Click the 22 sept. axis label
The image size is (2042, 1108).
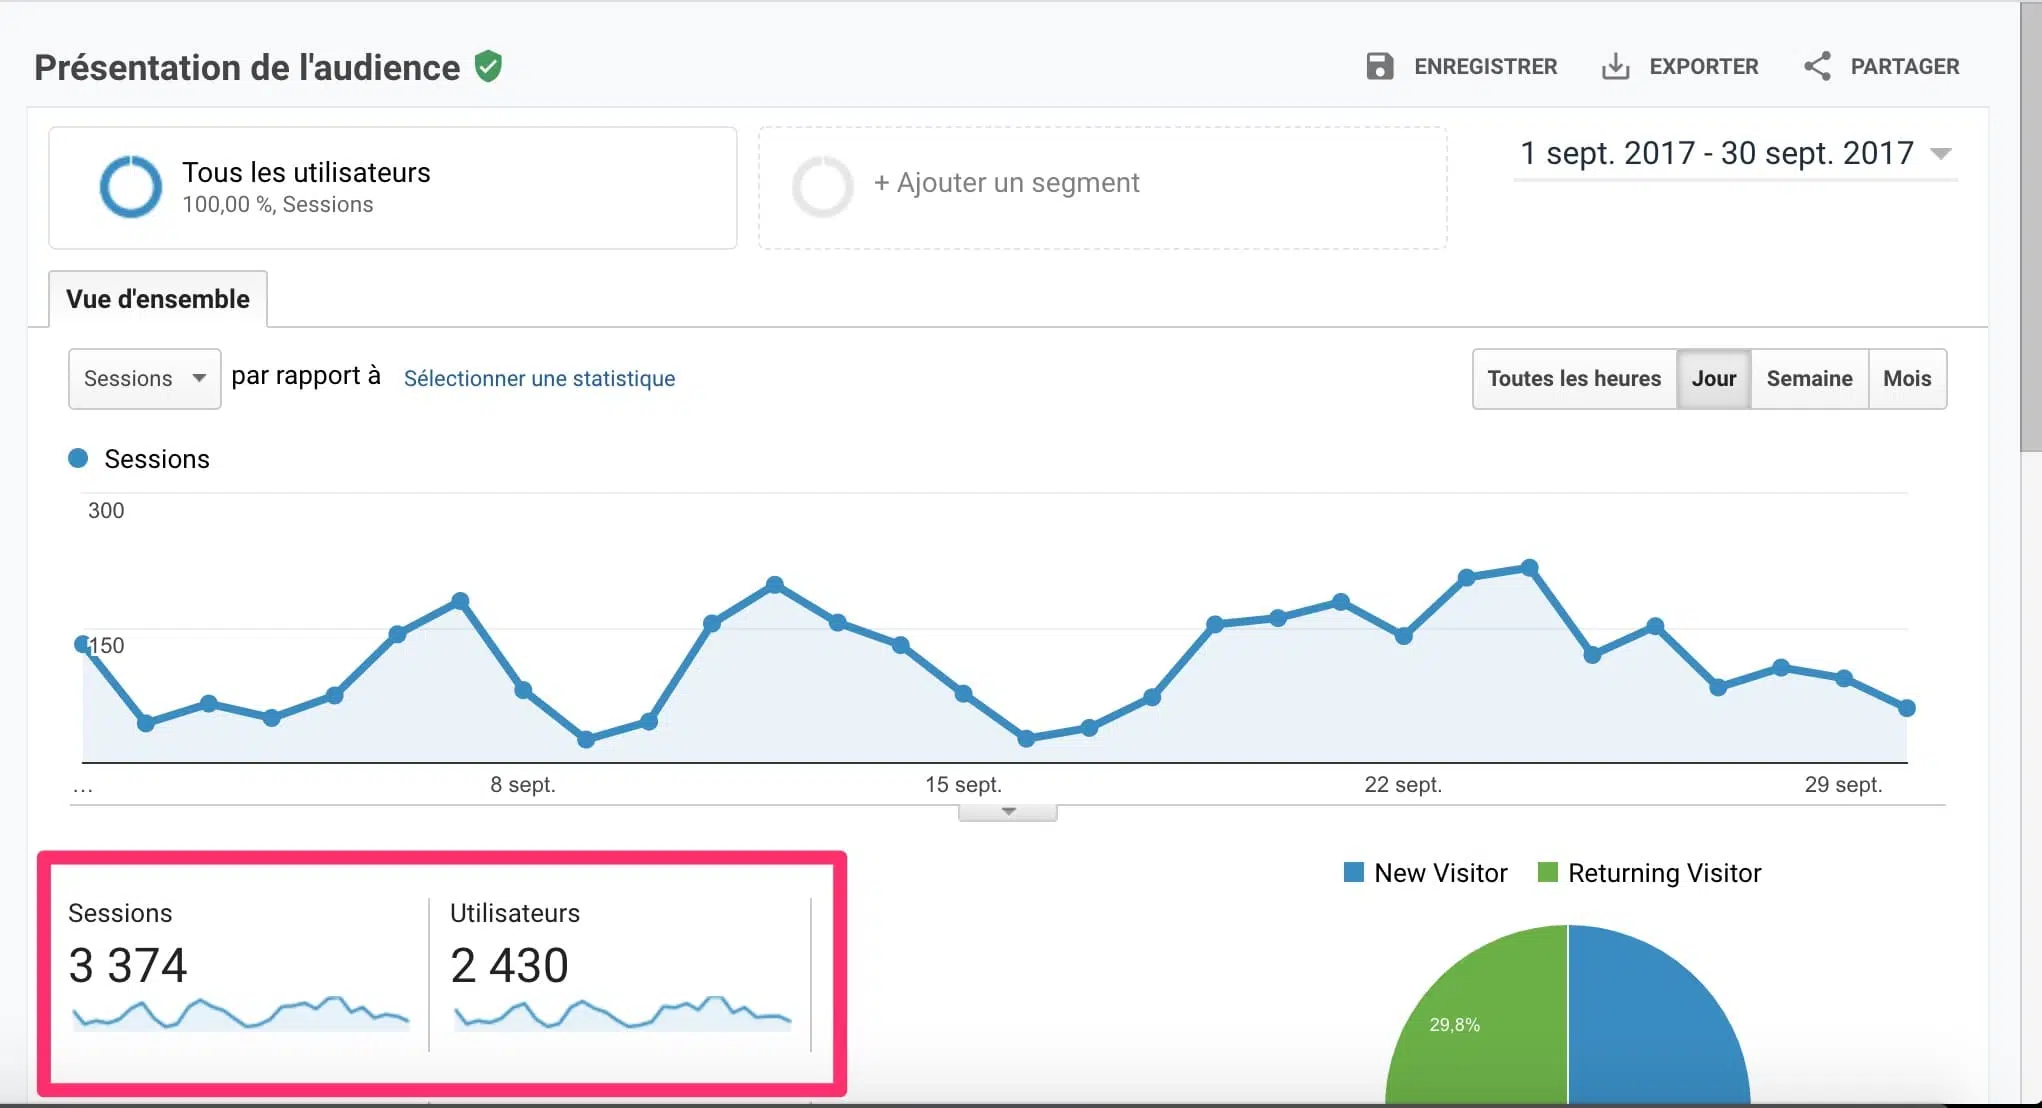pyautogui.click(x=1403, y=785)
